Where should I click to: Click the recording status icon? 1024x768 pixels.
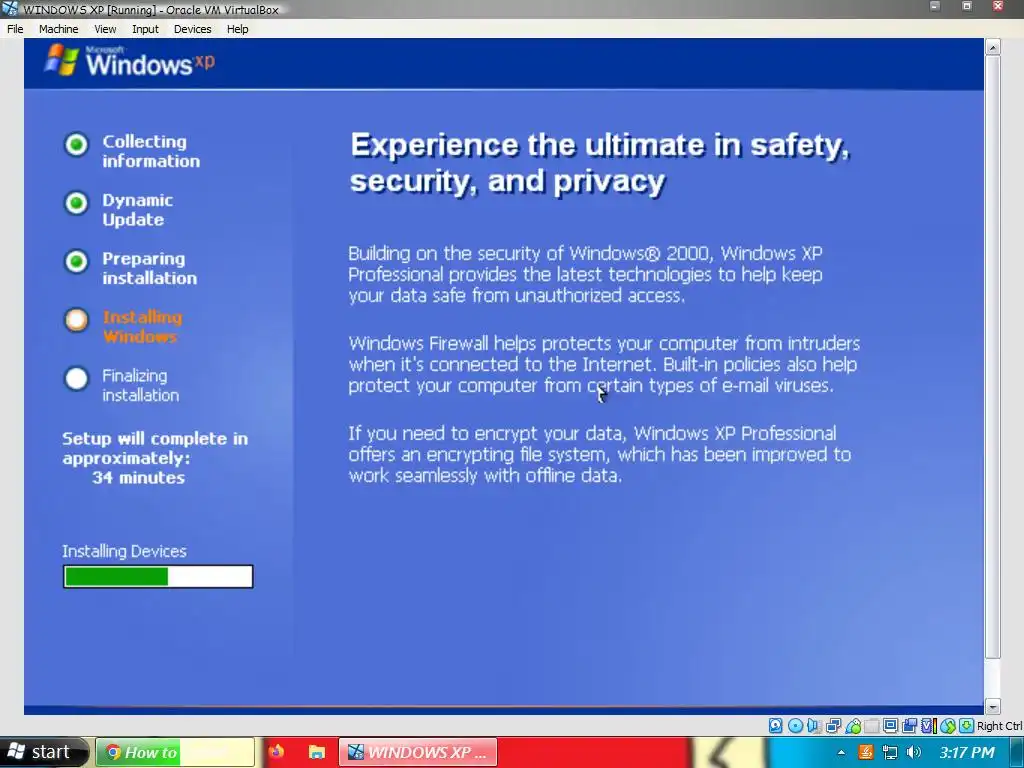coord(909,726)
